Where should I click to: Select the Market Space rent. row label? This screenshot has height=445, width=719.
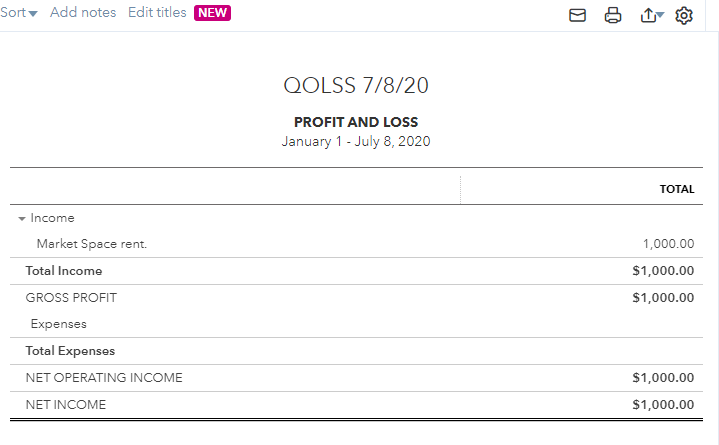92,244
